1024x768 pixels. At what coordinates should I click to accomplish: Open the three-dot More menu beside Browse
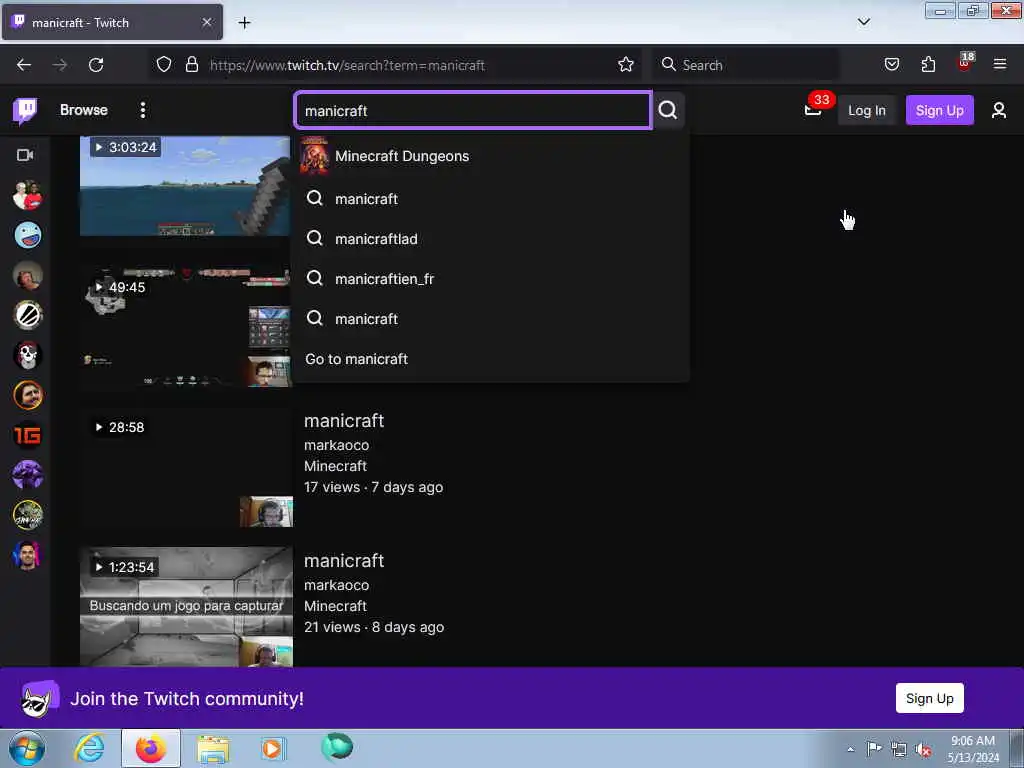coord(142,110)
